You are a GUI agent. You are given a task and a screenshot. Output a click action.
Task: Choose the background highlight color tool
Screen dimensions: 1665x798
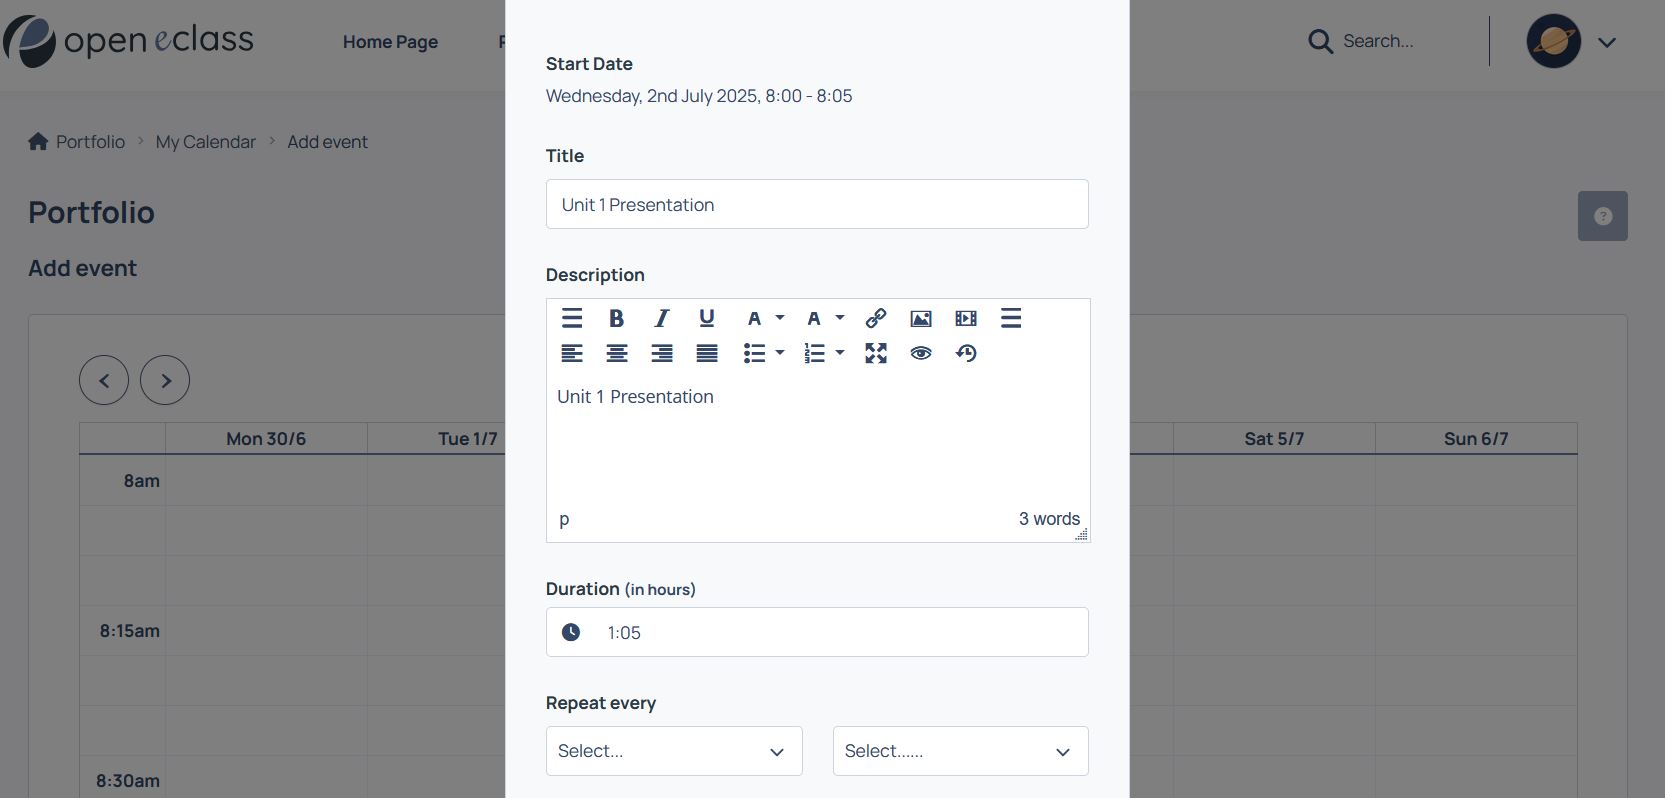814,318
